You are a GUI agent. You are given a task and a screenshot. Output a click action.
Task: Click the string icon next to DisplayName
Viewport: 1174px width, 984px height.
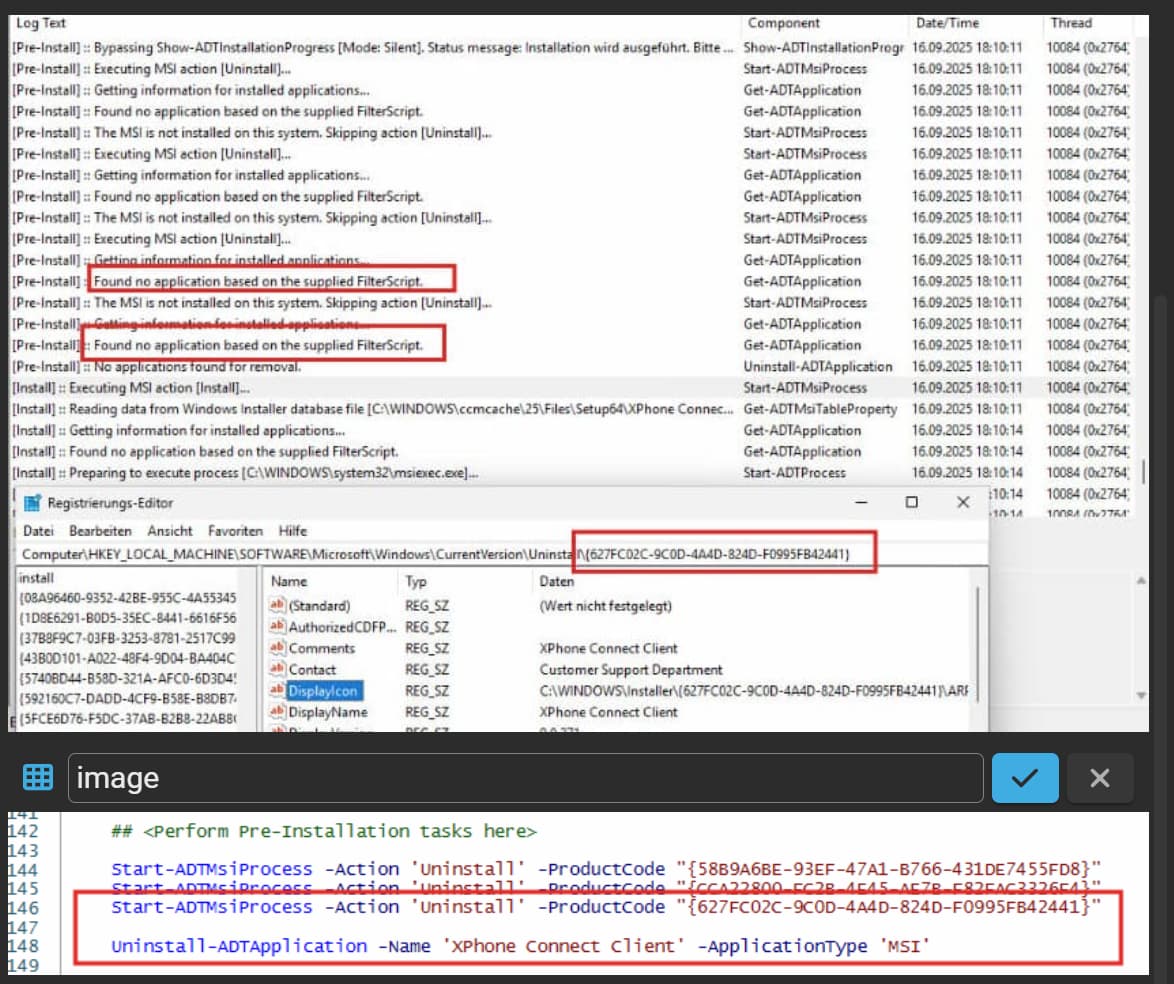coord(277,711)
